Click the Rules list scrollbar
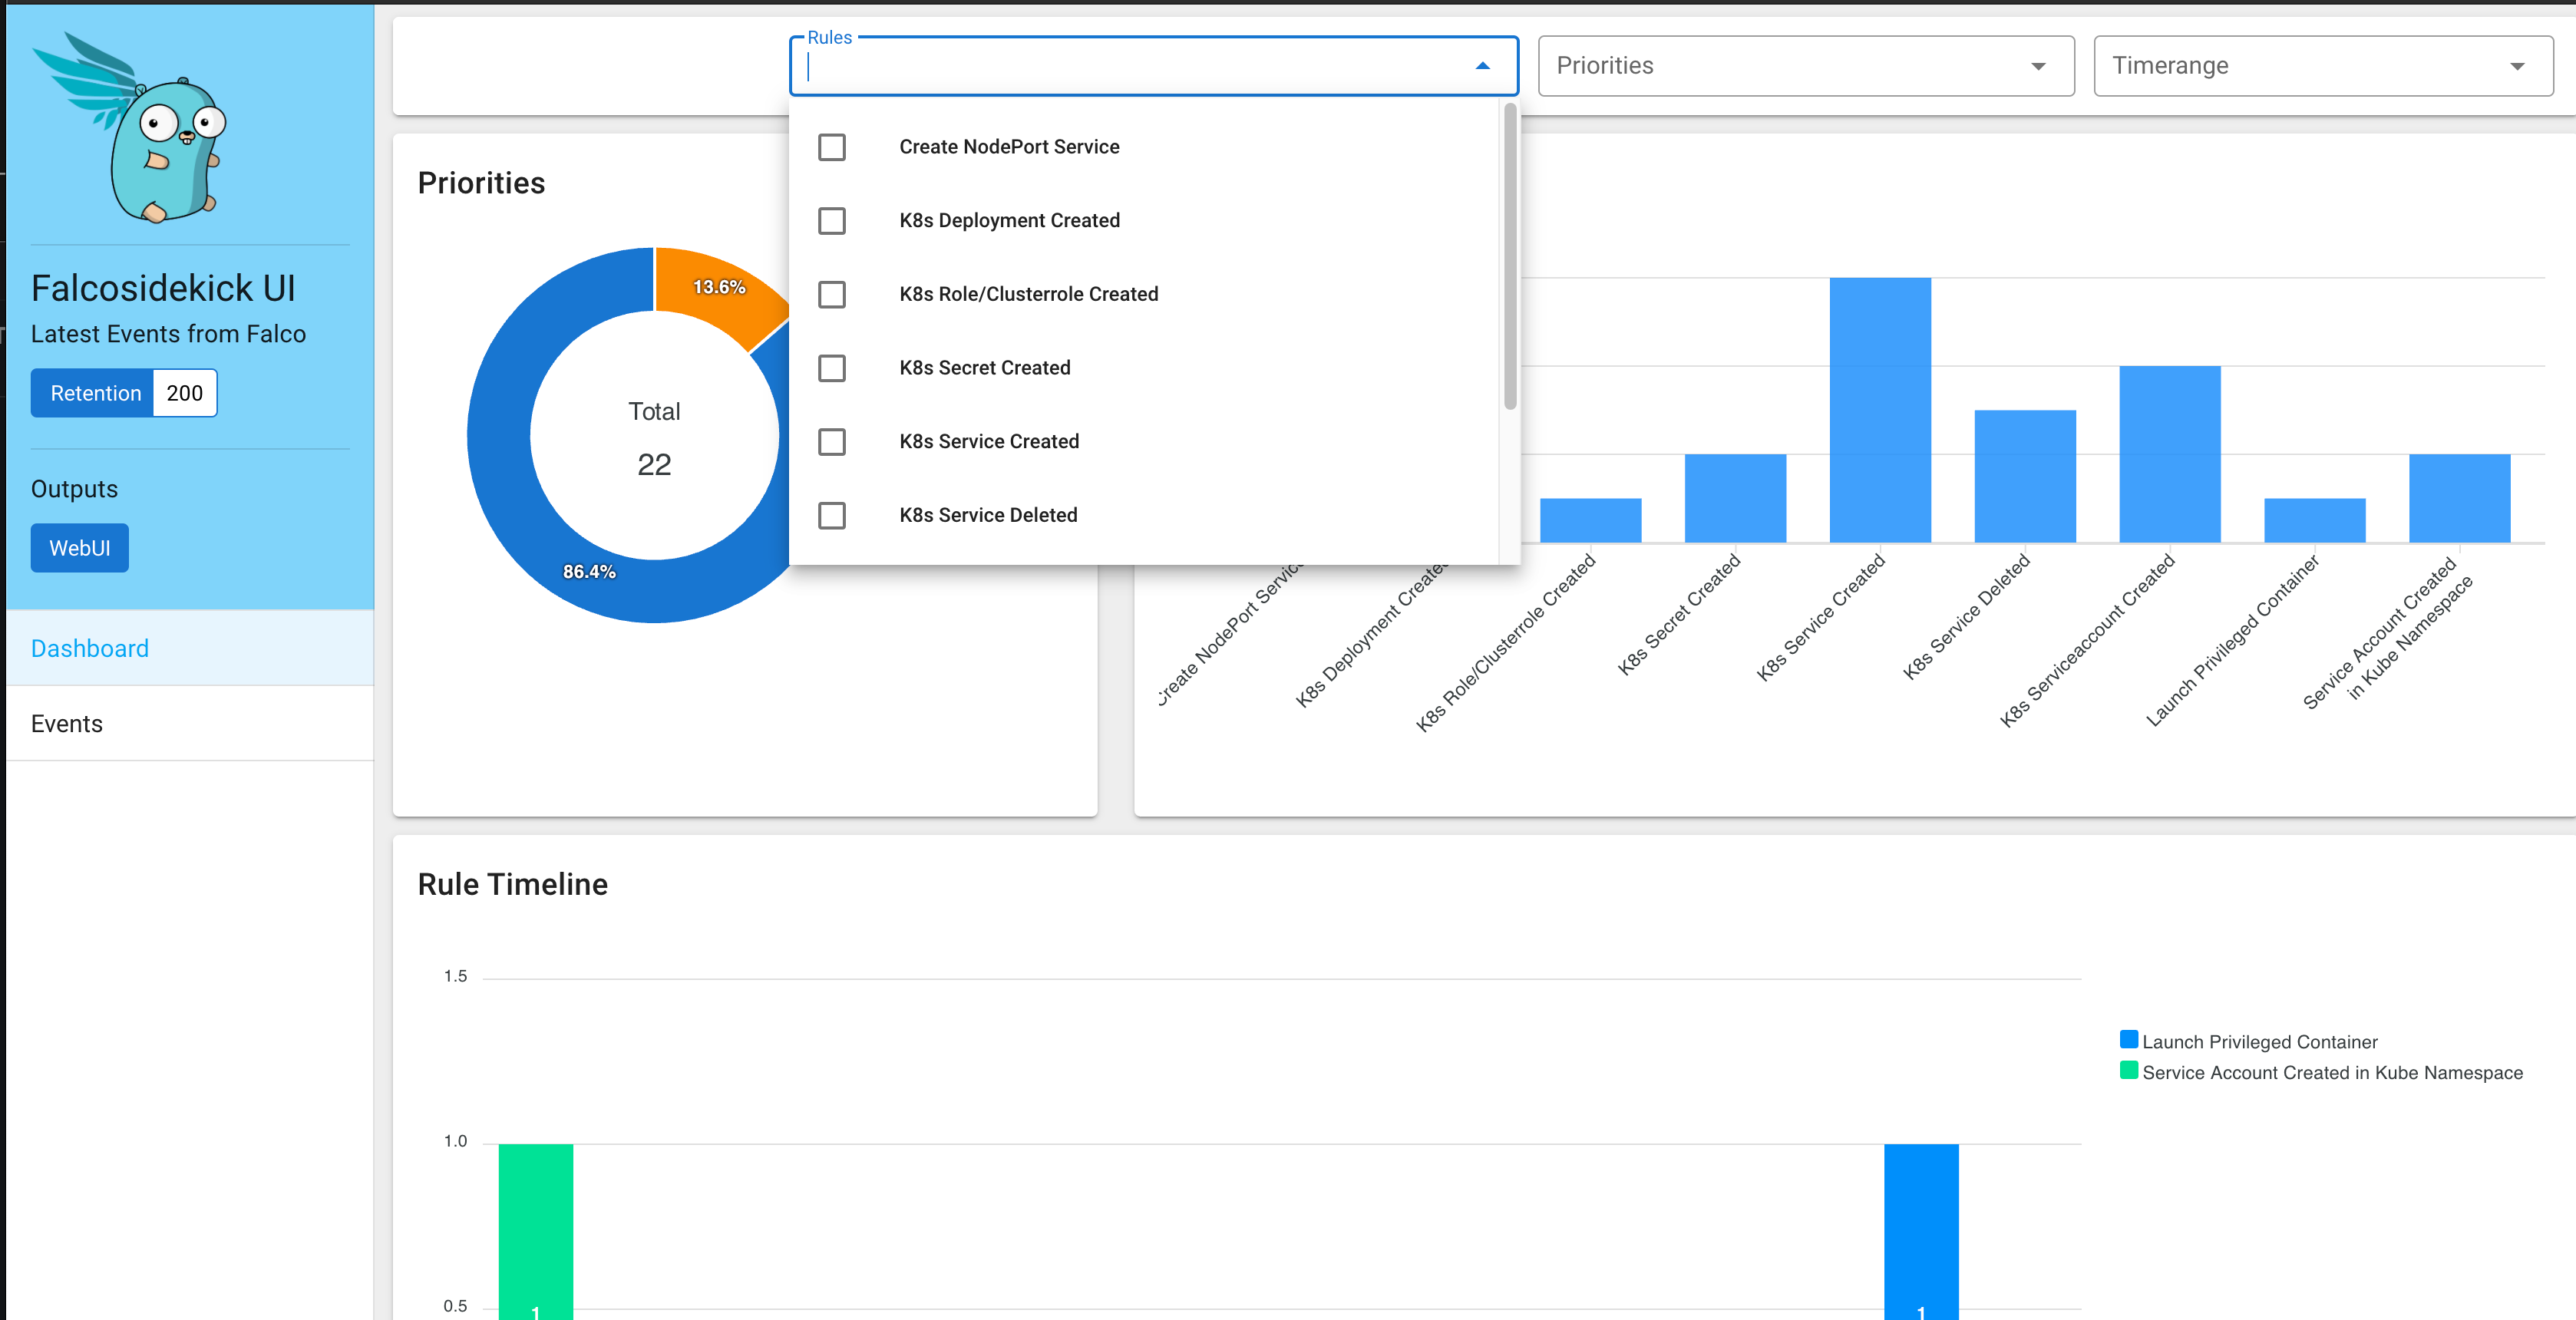Image resolution: width=2576 pixels, height=1320 pixels. (x=1509, y=257)
